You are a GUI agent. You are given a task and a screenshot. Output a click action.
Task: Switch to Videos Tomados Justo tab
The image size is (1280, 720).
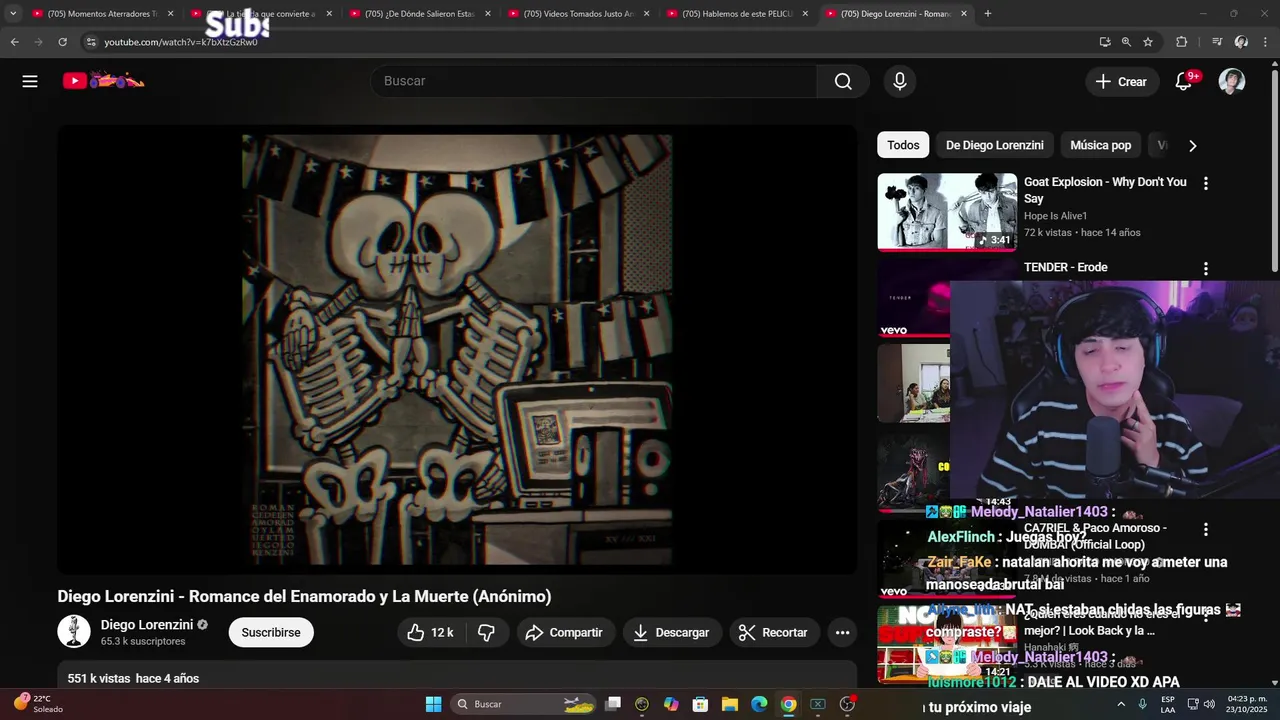tap(579, 14)
